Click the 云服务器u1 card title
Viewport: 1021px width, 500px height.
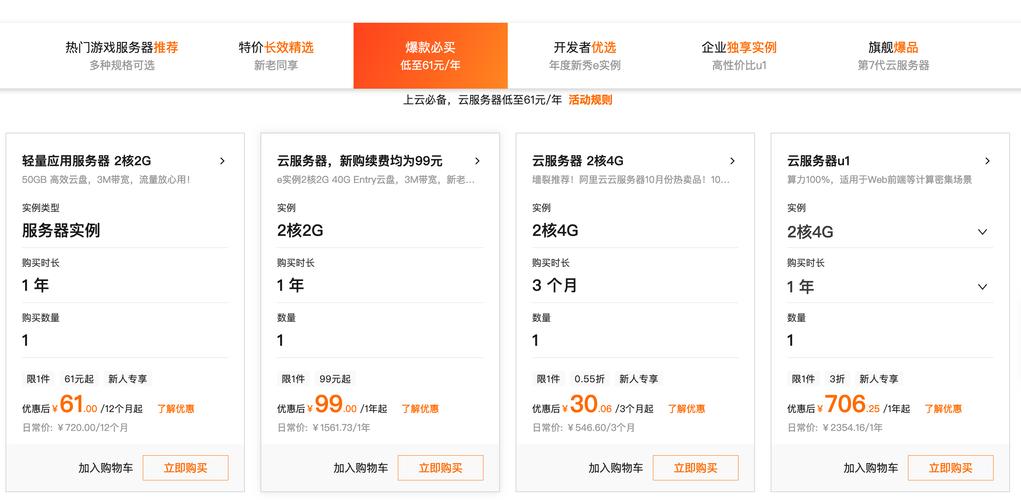[x=818, y=161]
